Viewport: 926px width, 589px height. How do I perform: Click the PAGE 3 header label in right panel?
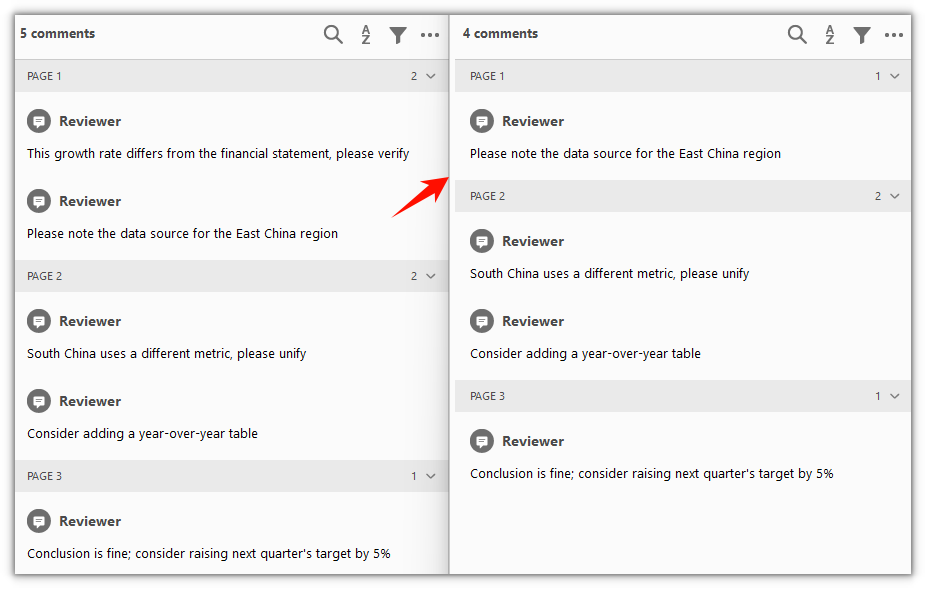click(487, 396)
